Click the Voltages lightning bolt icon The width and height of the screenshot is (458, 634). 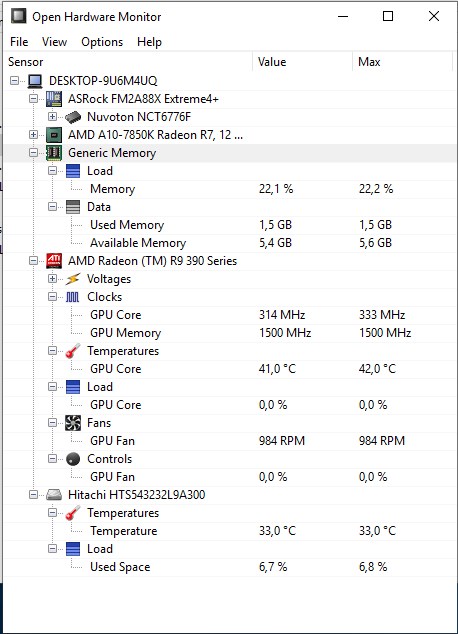coord(73,279)
